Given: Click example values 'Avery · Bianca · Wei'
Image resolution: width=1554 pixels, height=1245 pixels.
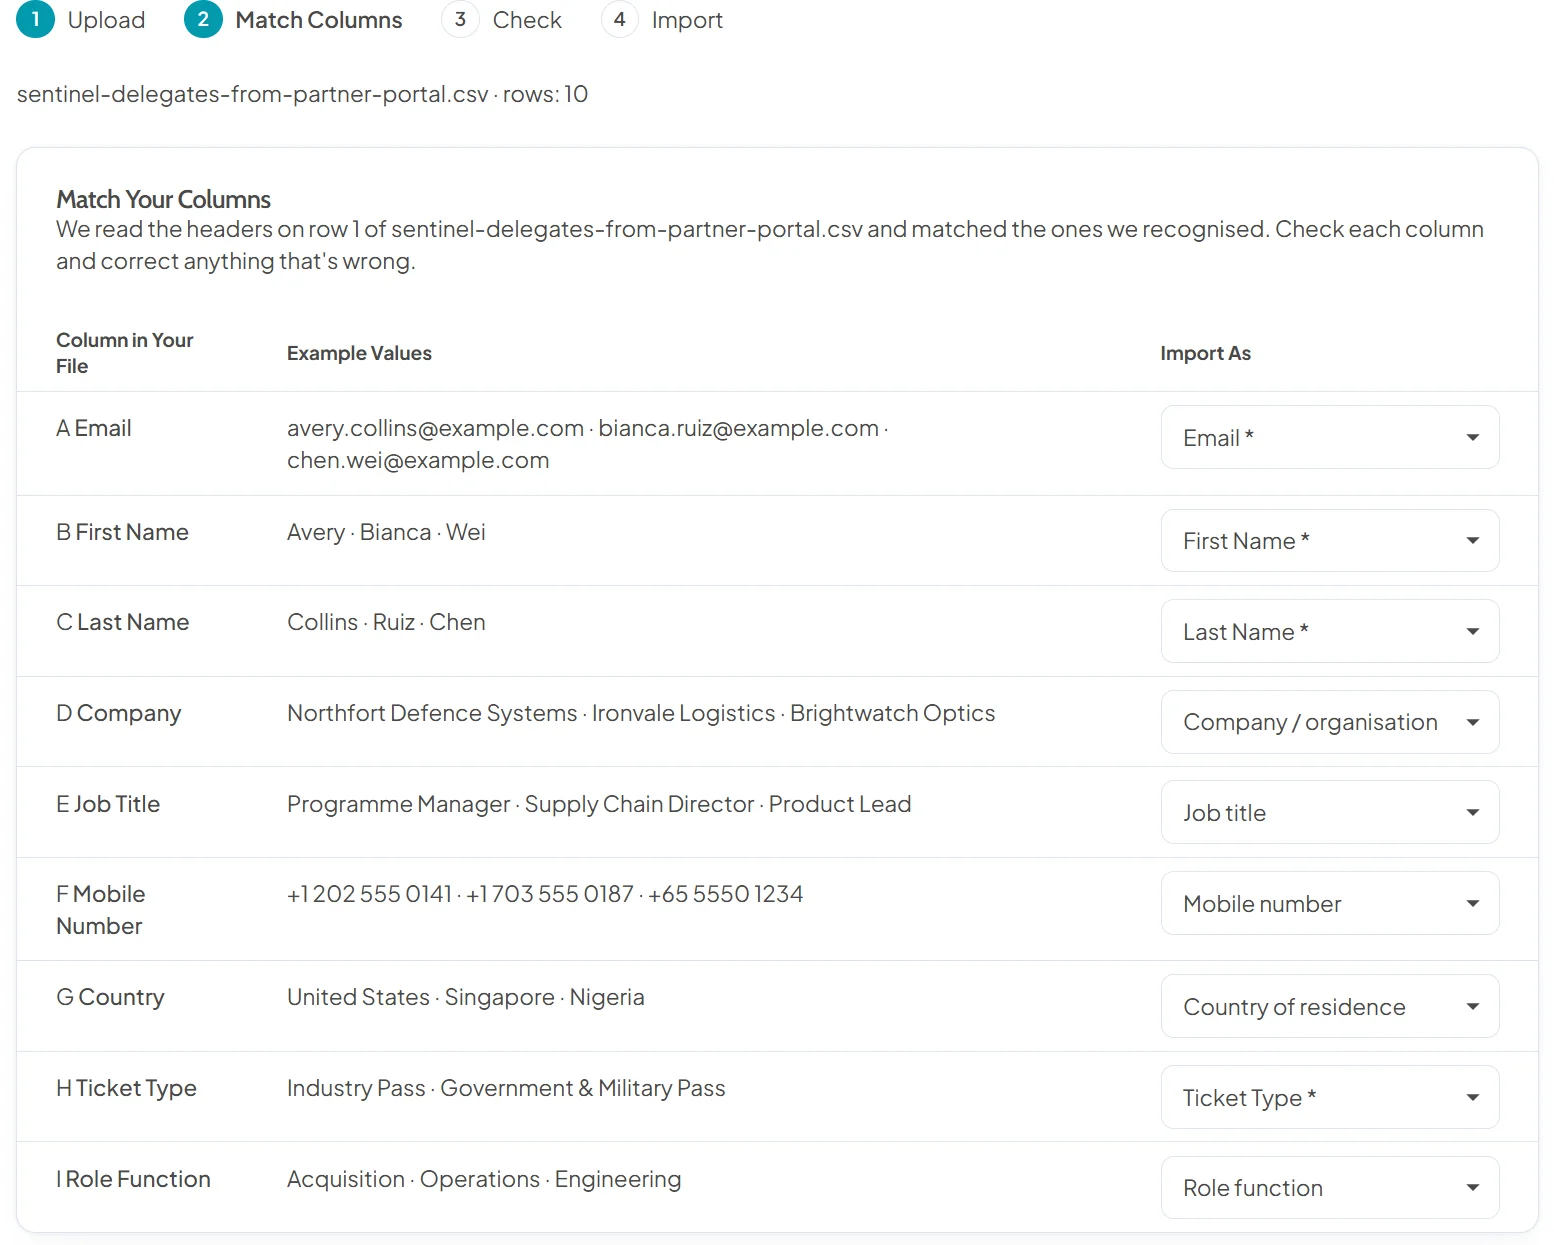Looking at the screenshot, I should pyautogui.click(x=386, y=532).
